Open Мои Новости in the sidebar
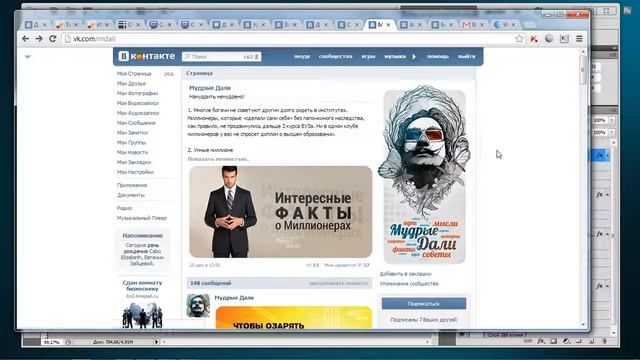This screenshot has width=640, height=360. click(x=132, y=152)
